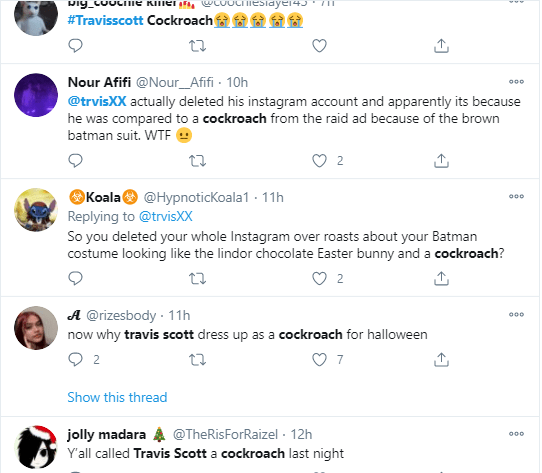
Task: Retweet Koala's Batman costume tweet
Action: pos(197,278)
